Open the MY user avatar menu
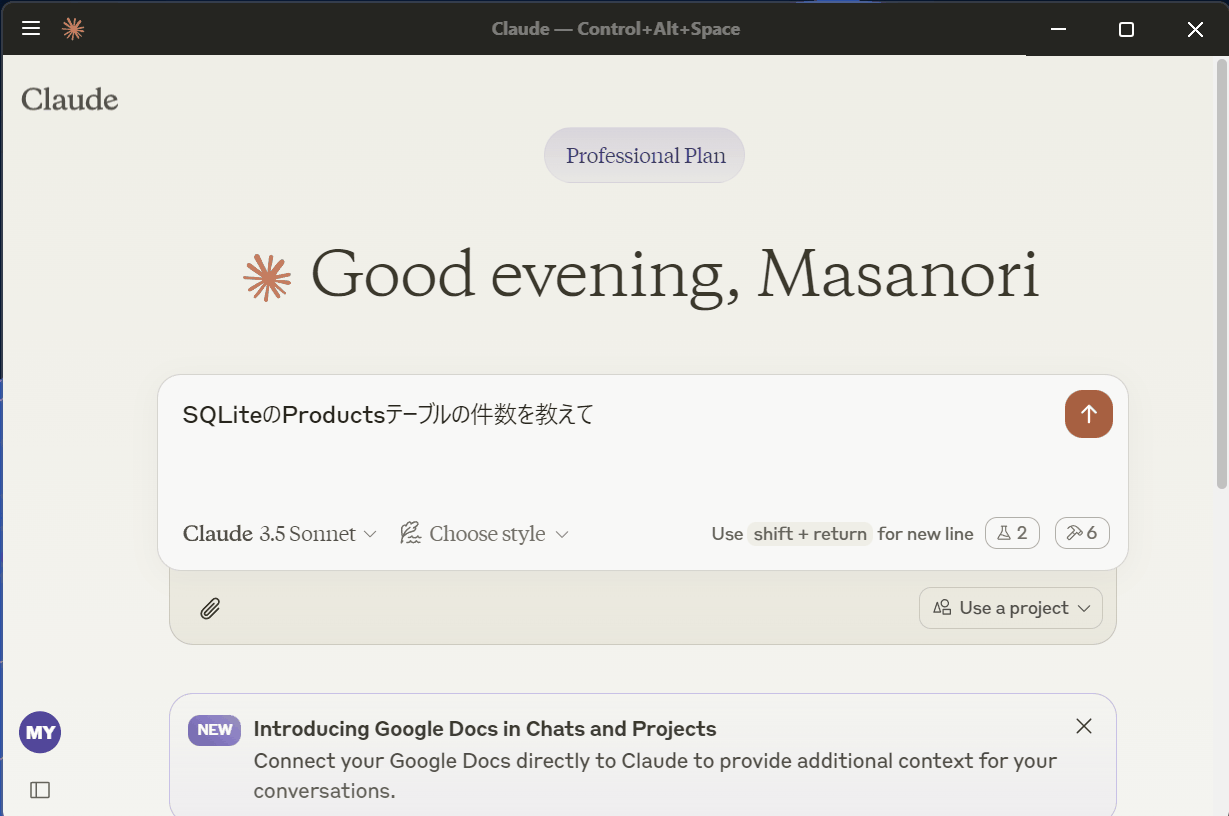 [x=40, y=732]
